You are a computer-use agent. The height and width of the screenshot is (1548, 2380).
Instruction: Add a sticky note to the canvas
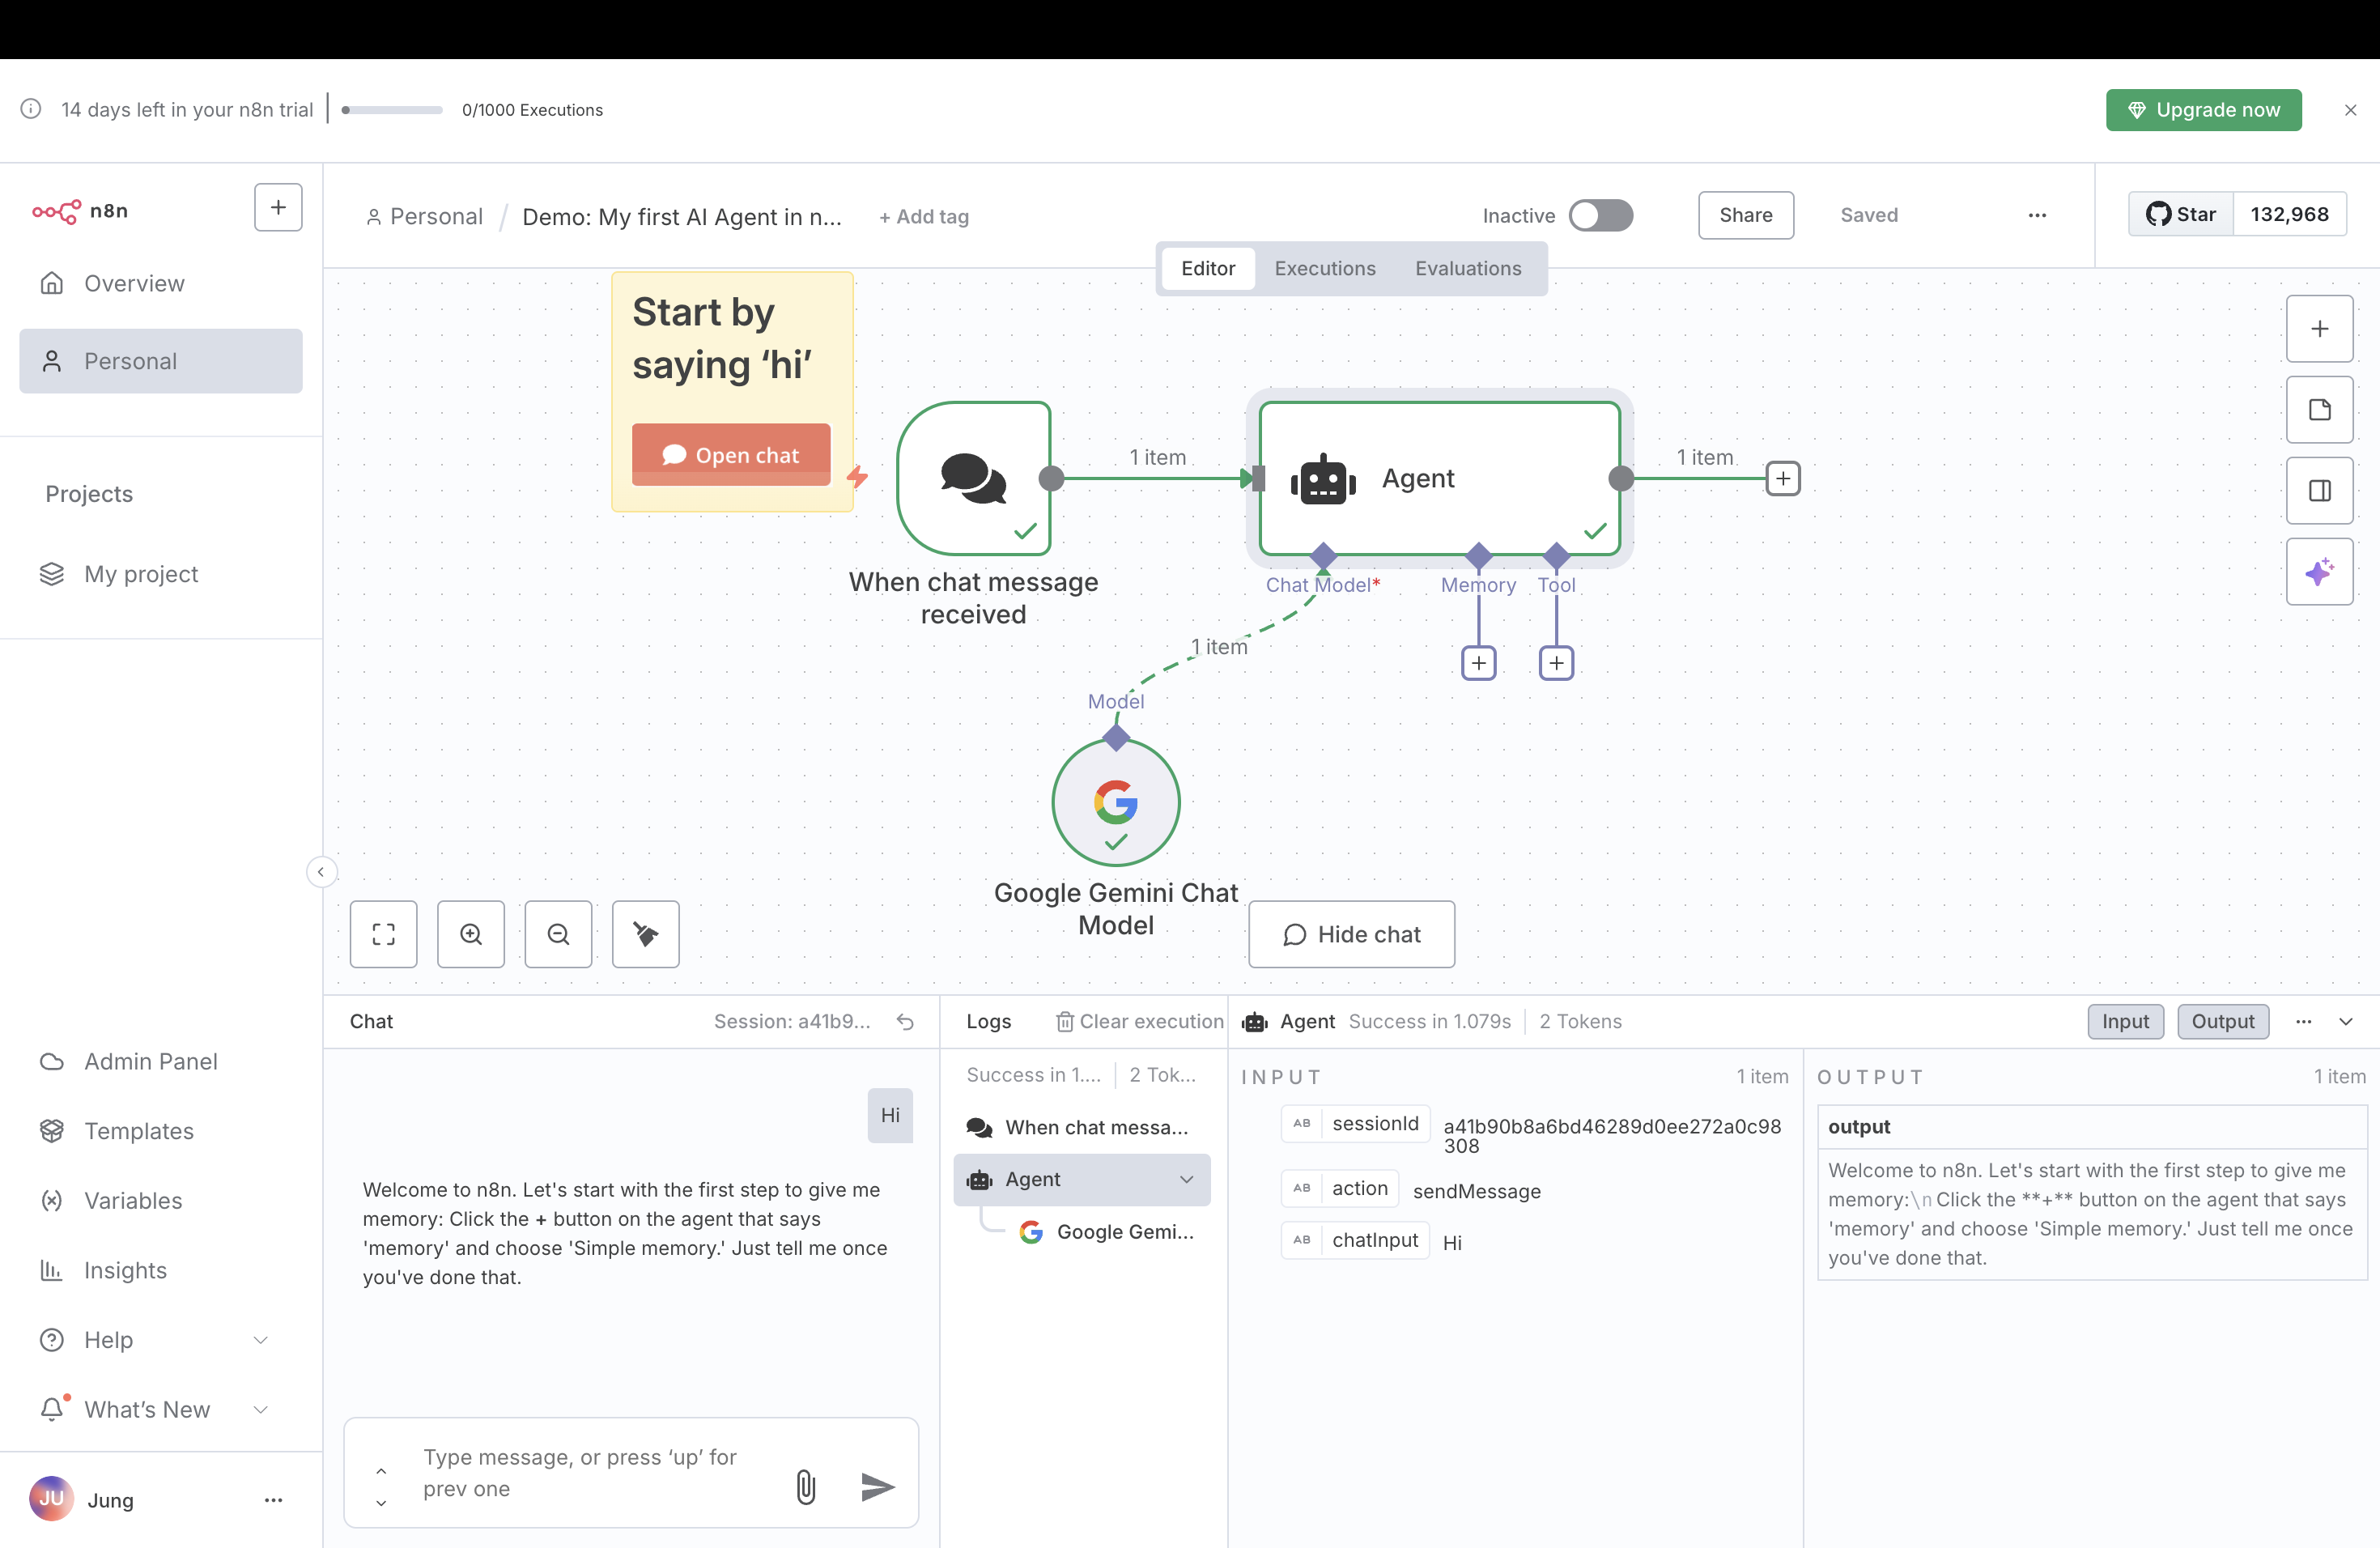2319,410
